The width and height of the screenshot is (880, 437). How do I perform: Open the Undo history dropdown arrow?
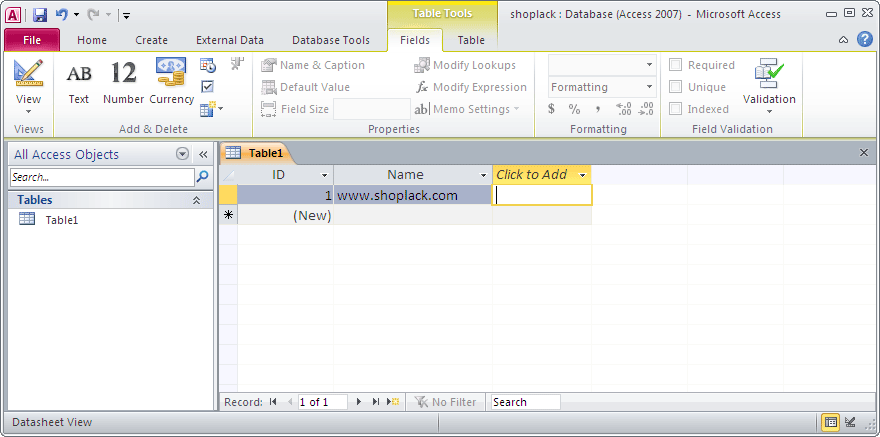coord(76,15)
